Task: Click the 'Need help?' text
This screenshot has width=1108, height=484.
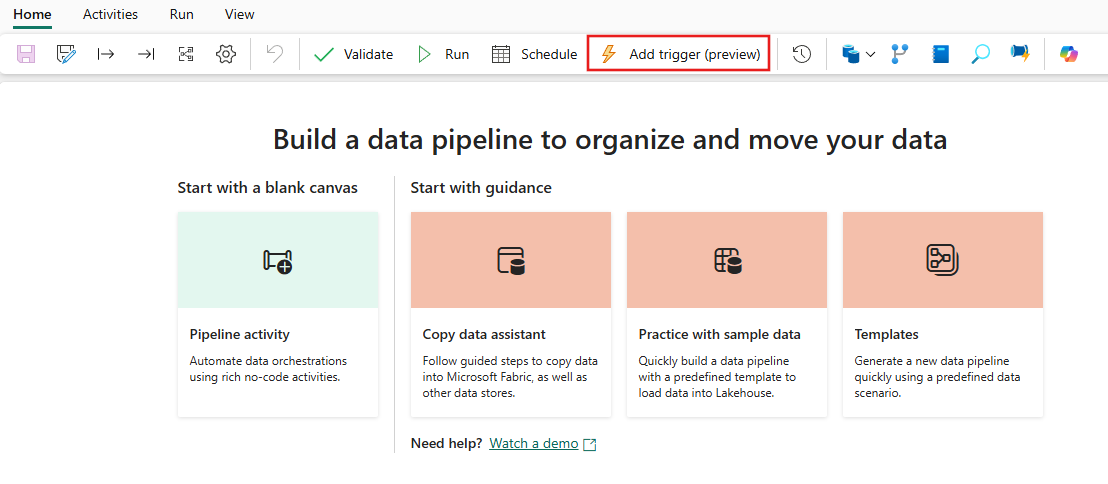Action: tap(447, 443)
